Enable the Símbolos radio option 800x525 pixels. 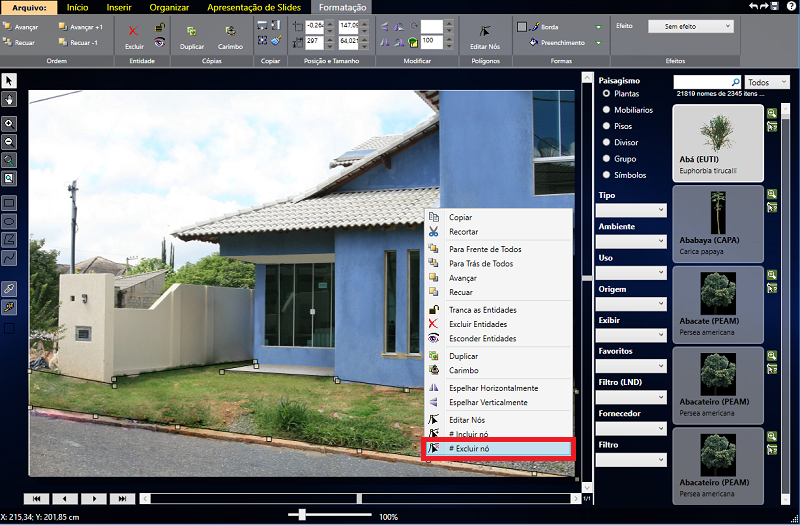(x=606, y=174)
